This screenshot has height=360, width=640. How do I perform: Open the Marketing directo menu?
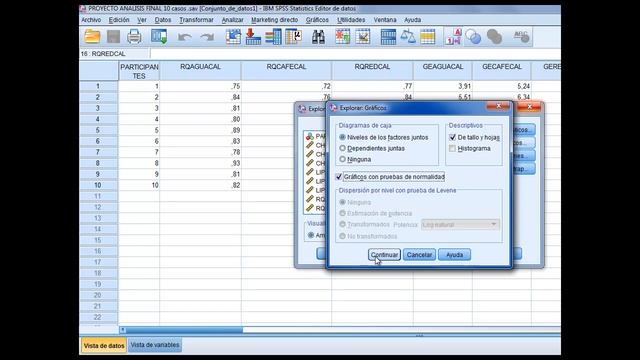click(274, 20)
